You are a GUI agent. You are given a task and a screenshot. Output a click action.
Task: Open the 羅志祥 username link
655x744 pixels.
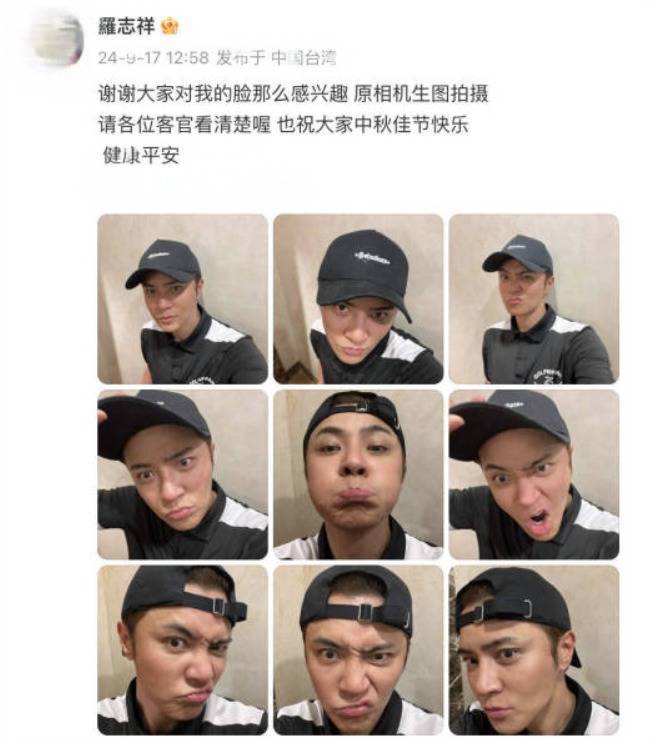[x=127, y=26]
